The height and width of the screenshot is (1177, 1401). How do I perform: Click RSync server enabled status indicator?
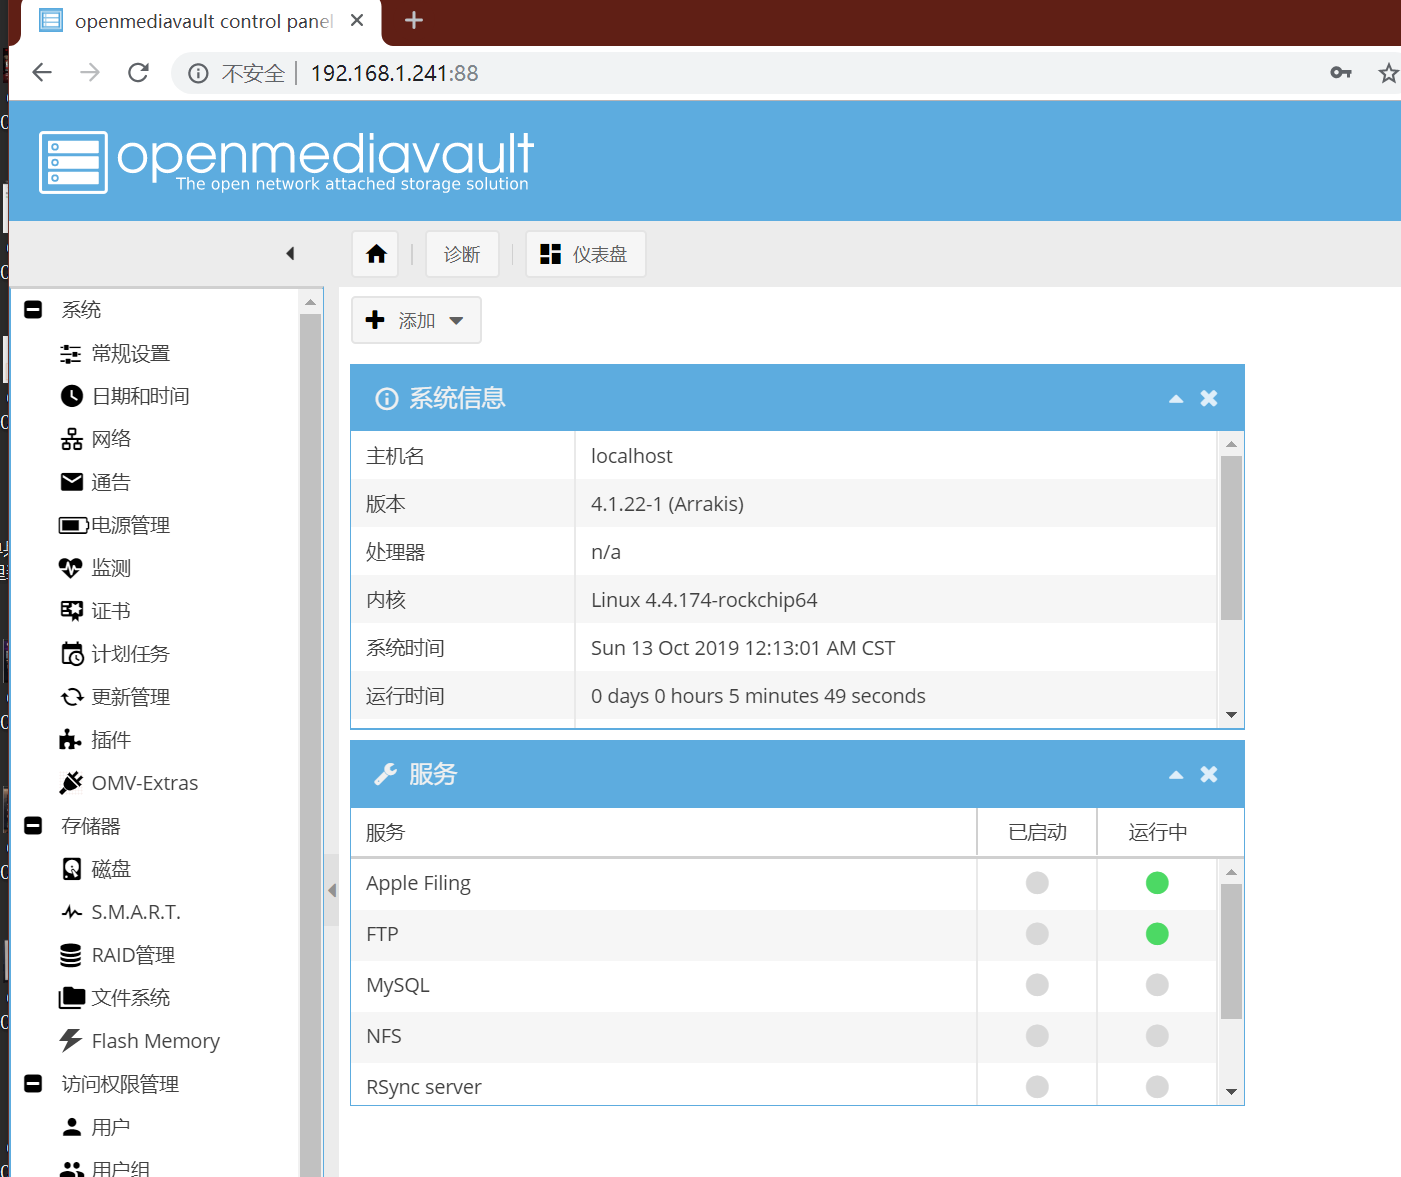tap(1037, 1087)
